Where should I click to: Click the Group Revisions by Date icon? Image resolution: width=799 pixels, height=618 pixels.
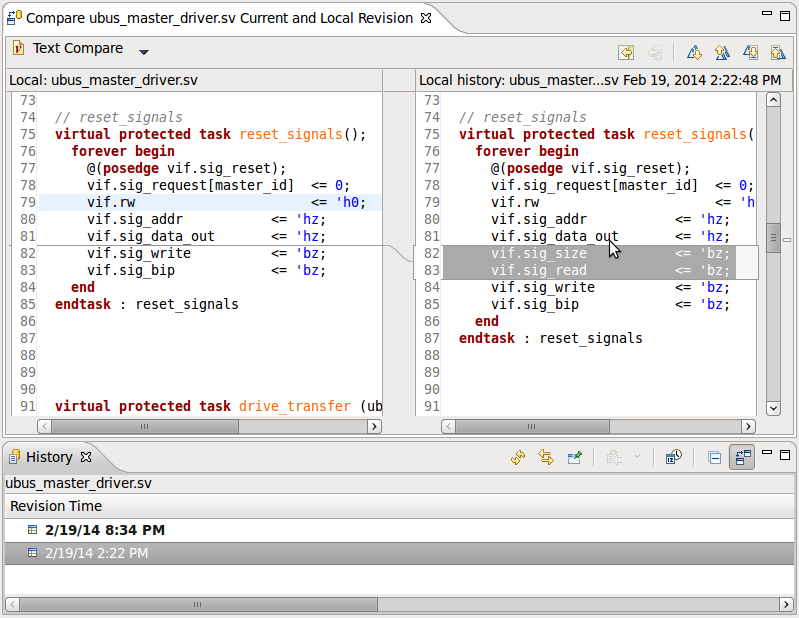674,458
